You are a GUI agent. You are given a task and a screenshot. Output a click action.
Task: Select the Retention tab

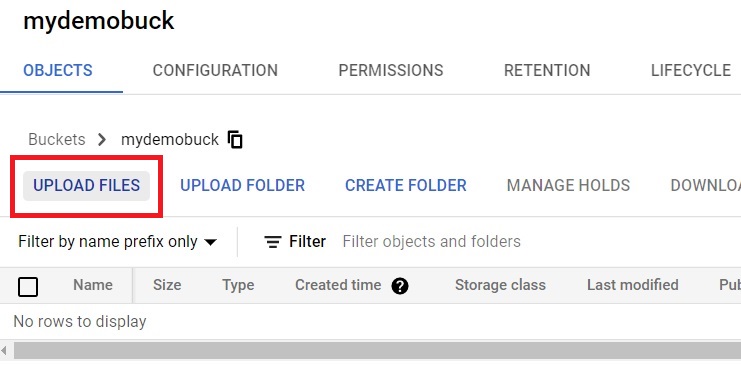(x=547, y=70)
